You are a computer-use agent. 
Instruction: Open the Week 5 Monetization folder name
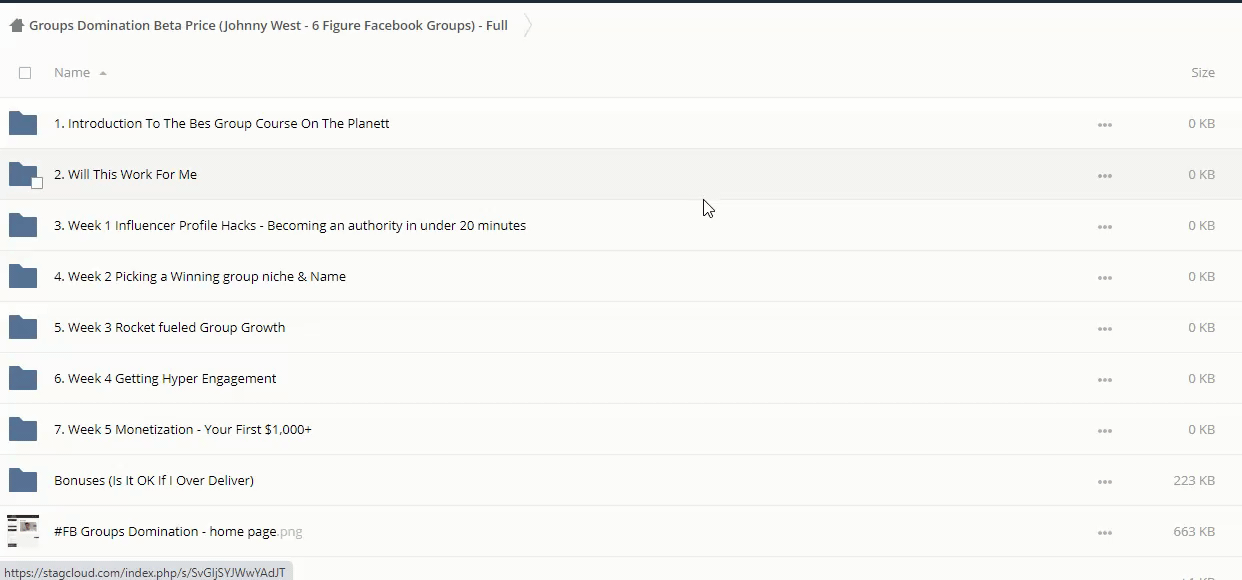[x=183, y=430]
